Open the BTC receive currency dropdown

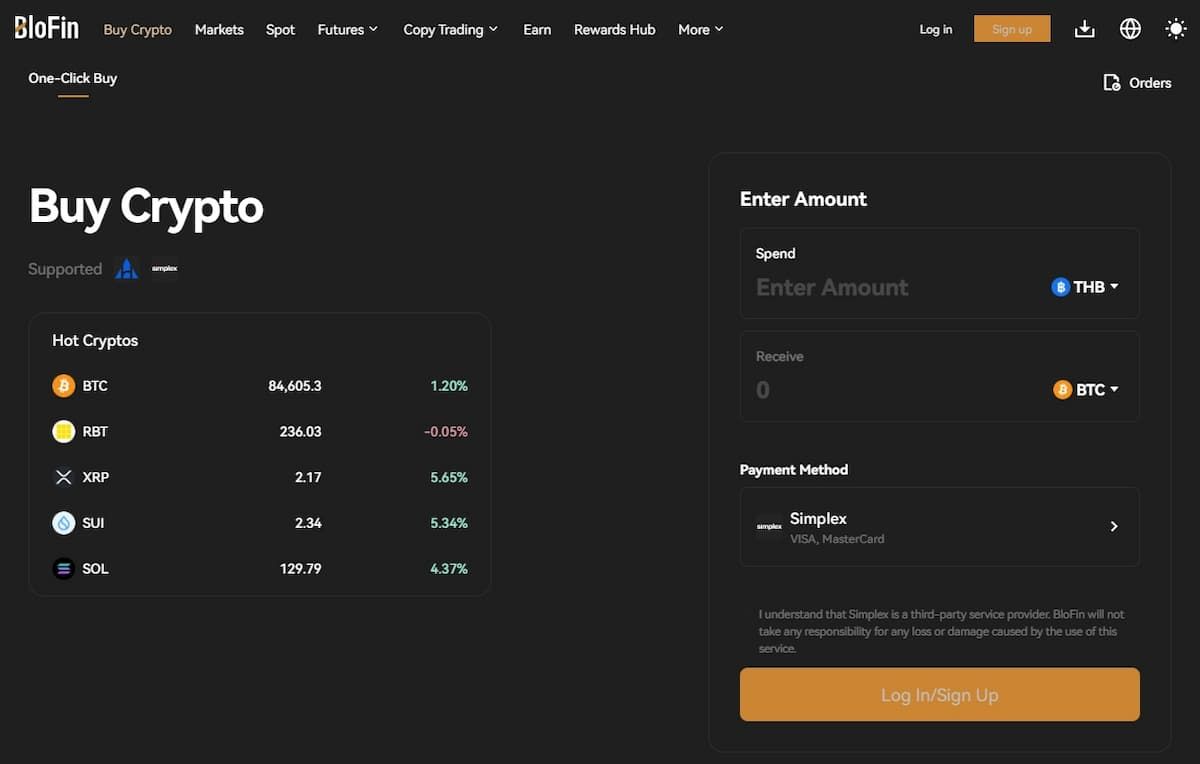pyautogui.click(x=1087, y=390)
